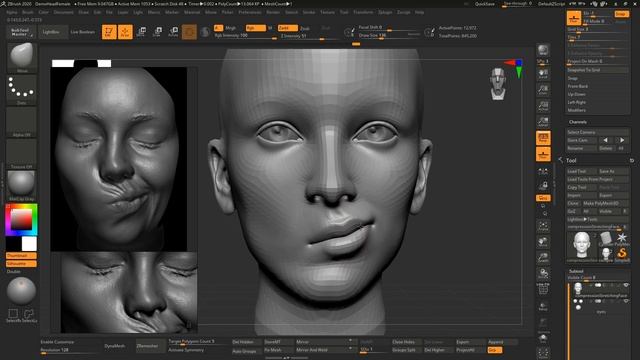Activate the Draw mode icon

coord(125,32)
